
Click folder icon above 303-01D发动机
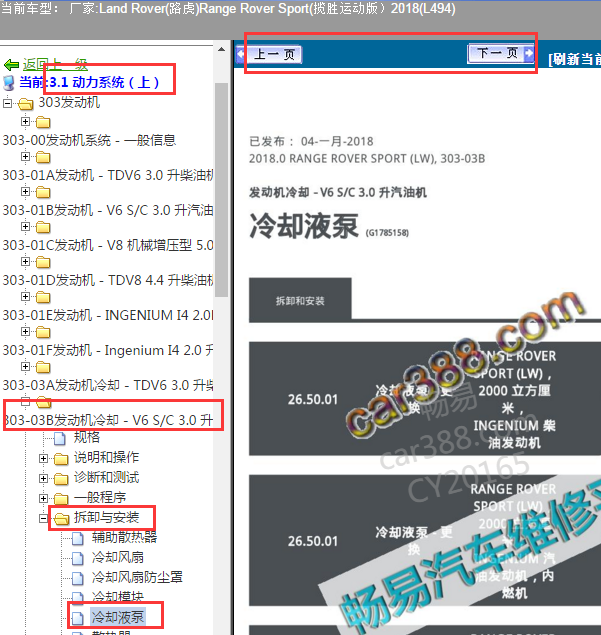43,262
